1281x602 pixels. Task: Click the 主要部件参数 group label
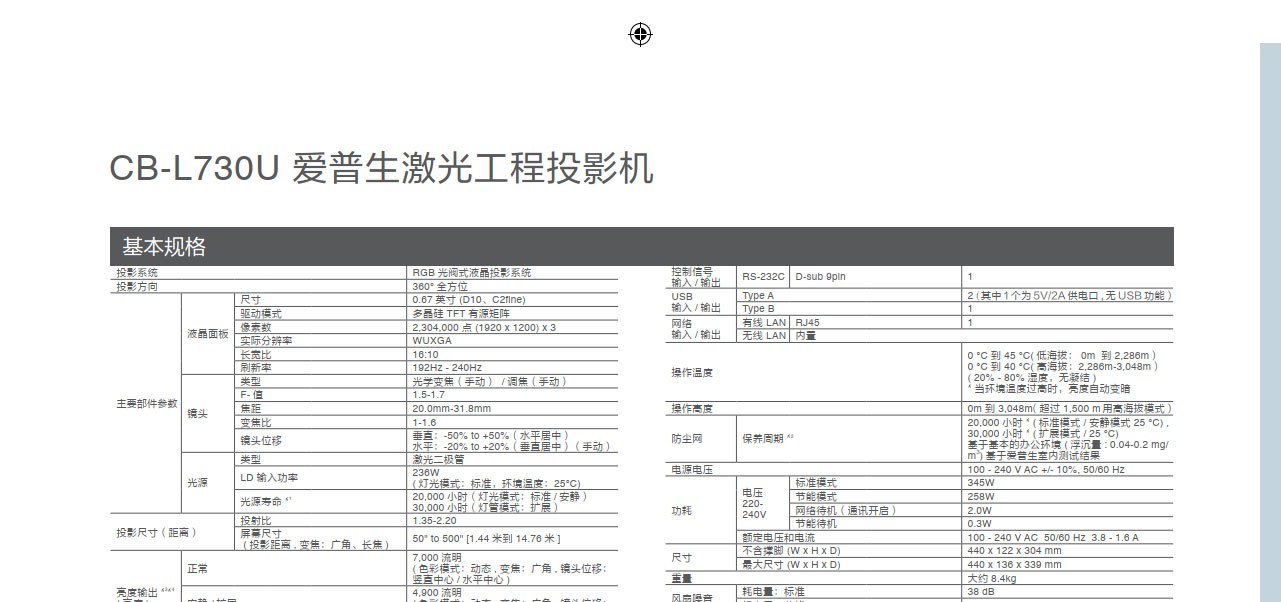[x=146, y=404]
